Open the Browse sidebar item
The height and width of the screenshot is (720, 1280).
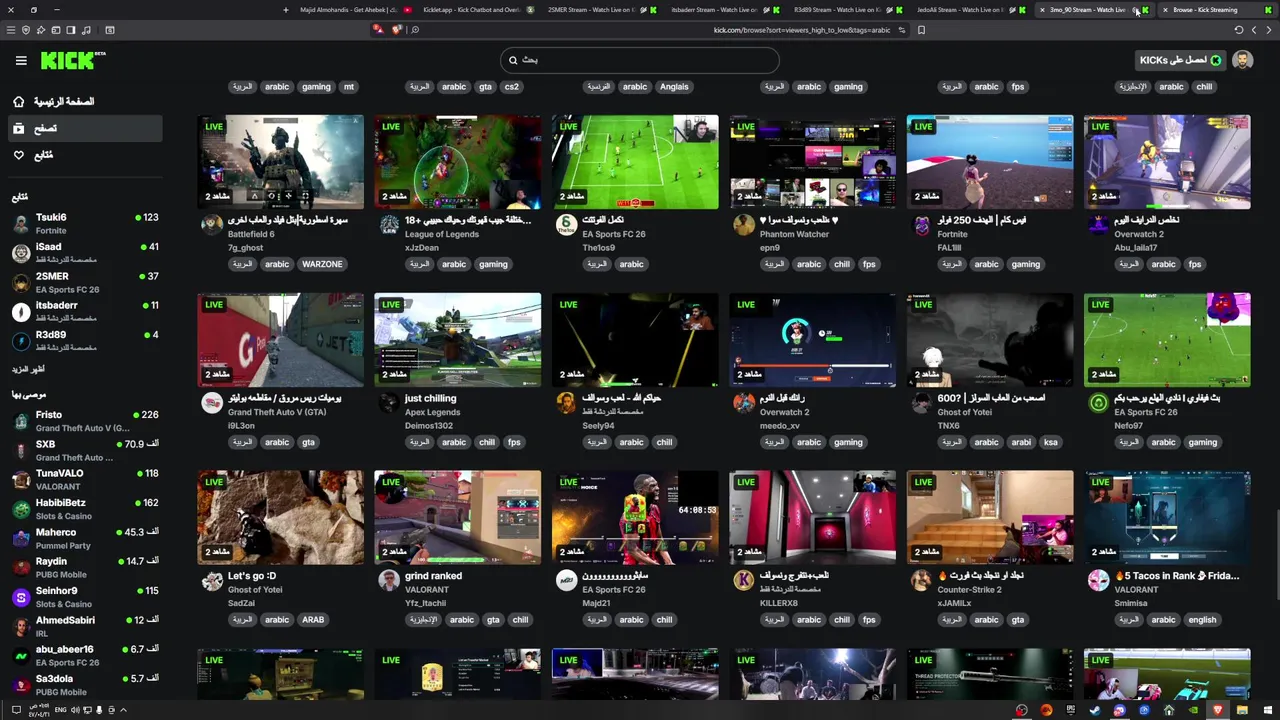click(x=85, y=128)
